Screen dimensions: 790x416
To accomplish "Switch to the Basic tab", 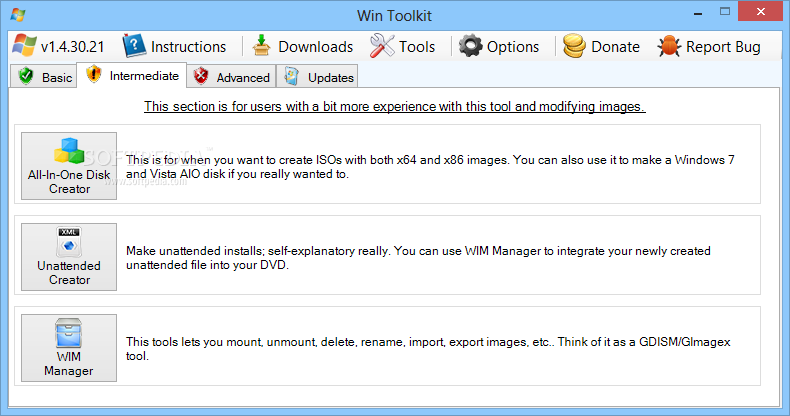I will point(44,76).
